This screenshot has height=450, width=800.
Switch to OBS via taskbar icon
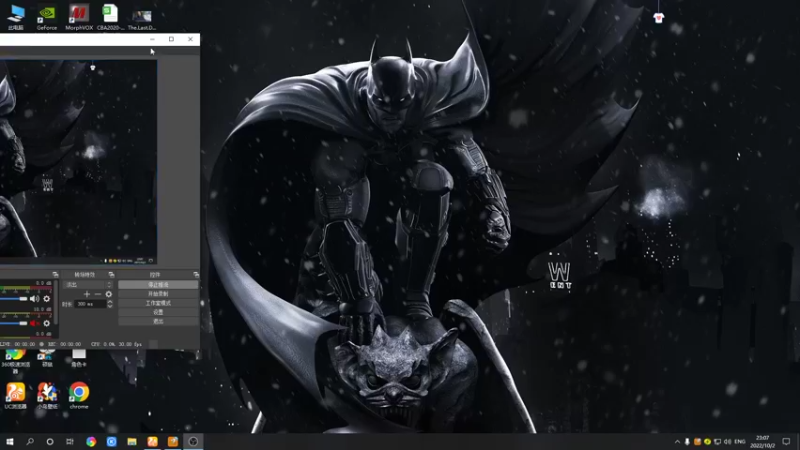point(193,441)
